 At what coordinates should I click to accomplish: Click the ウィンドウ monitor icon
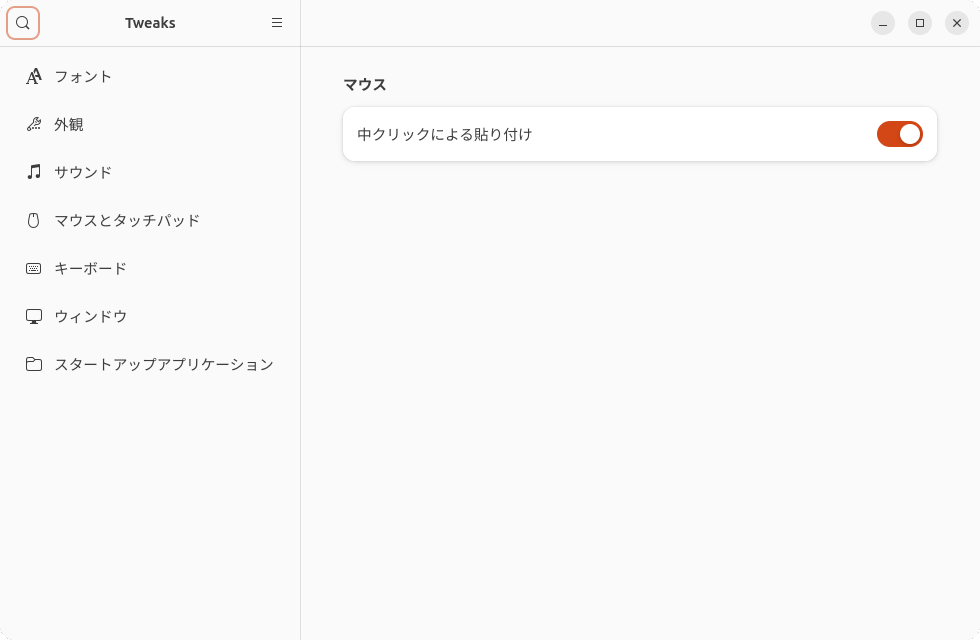coord(34,316)
